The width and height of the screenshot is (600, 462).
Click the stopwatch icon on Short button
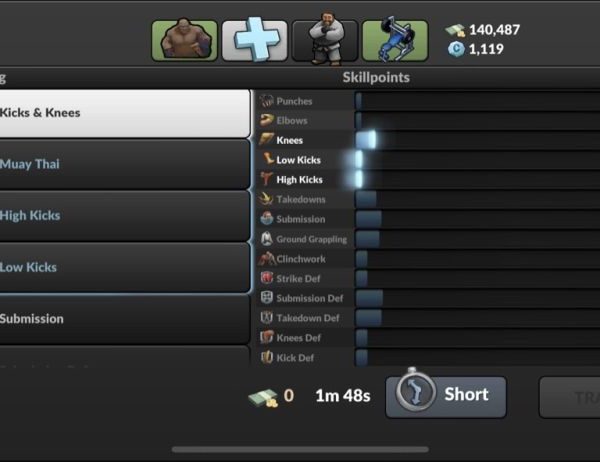point(415,392)
